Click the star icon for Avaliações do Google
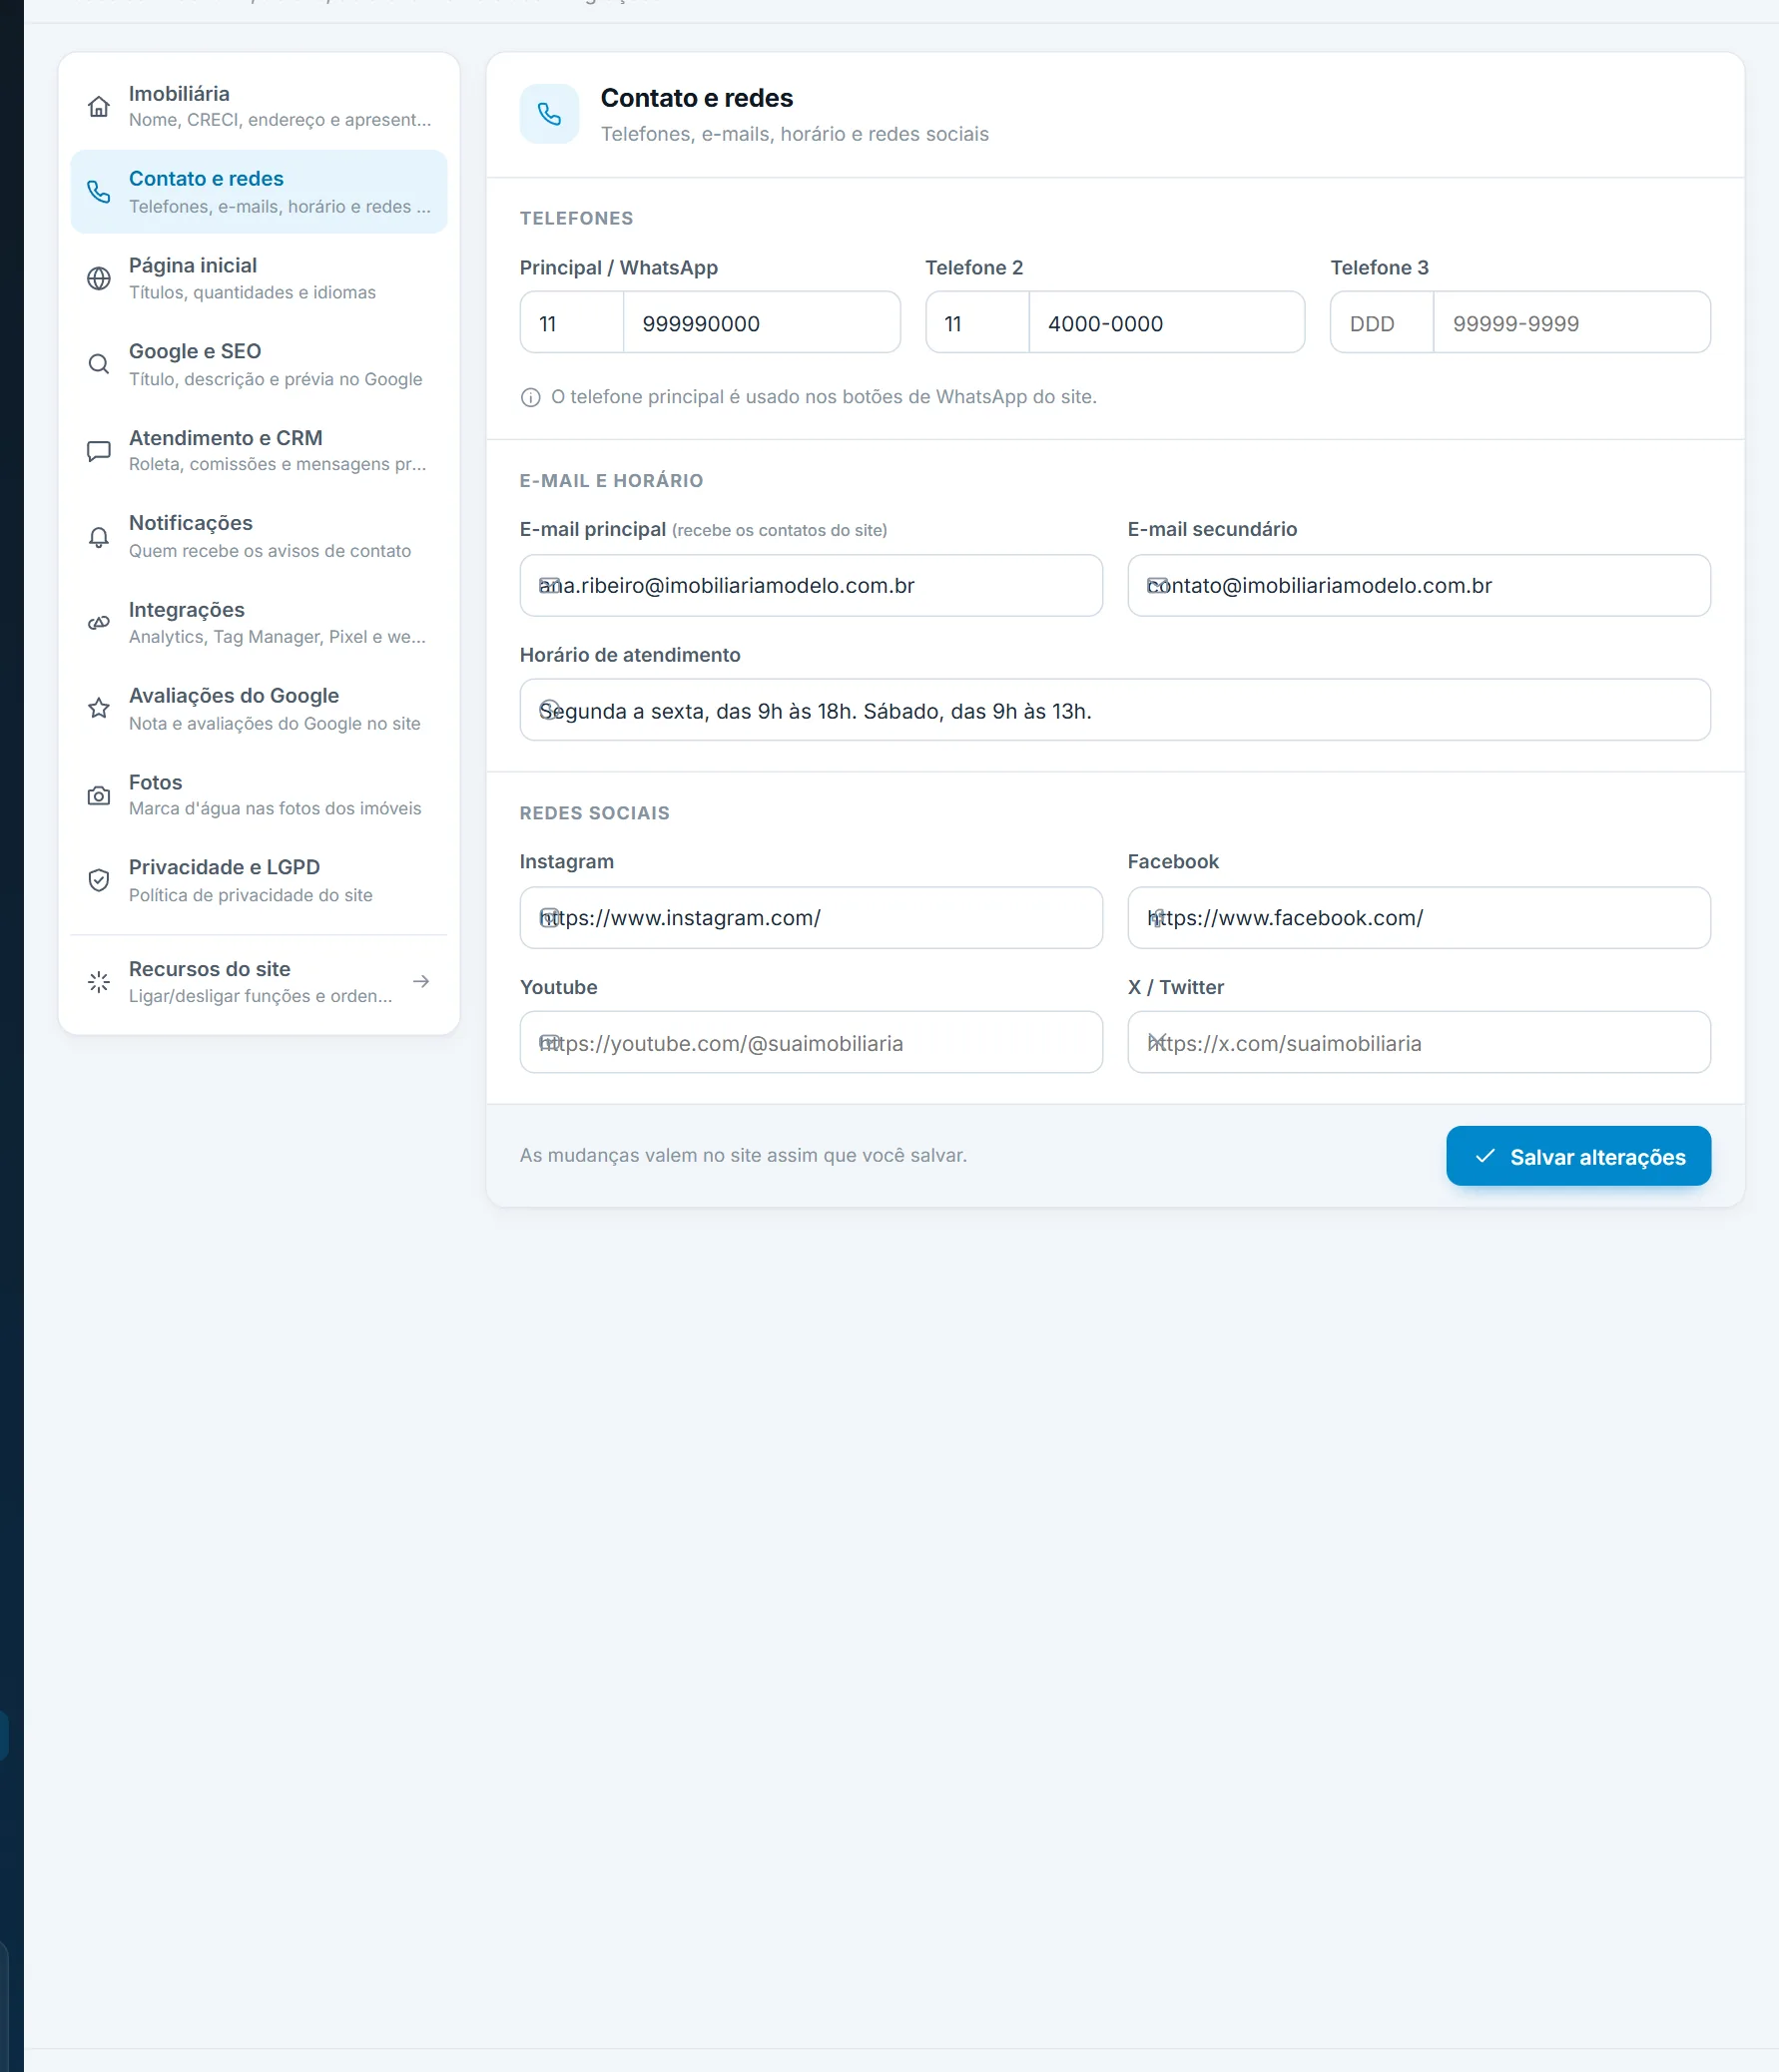Screen dimensions: 1779x2072 click(98, 709)
